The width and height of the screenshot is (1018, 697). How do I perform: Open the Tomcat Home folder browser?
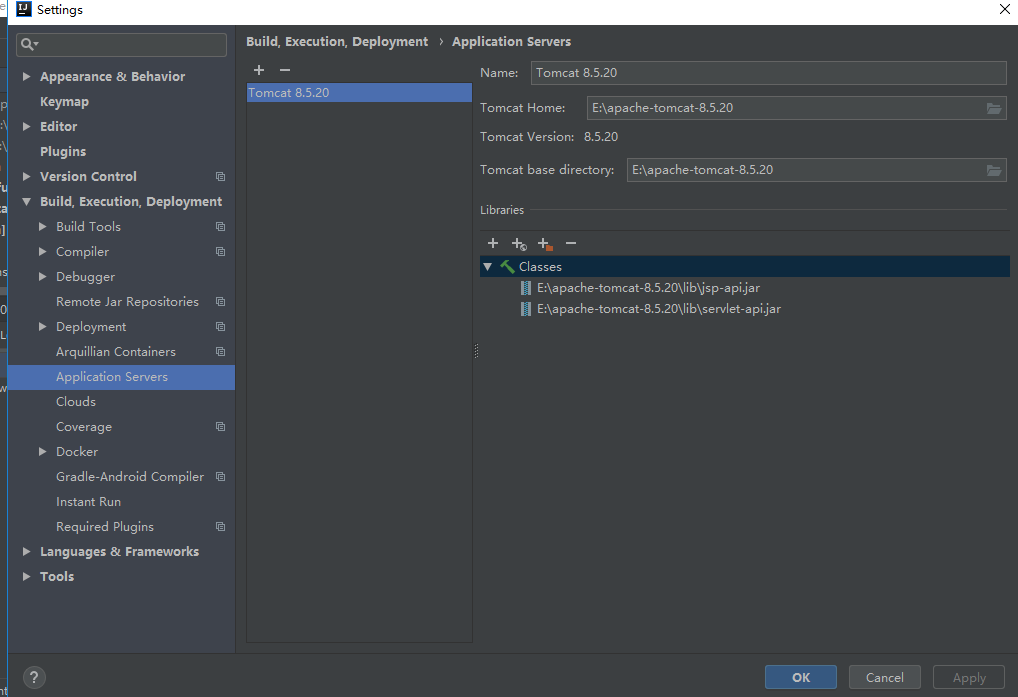(994, 107)
